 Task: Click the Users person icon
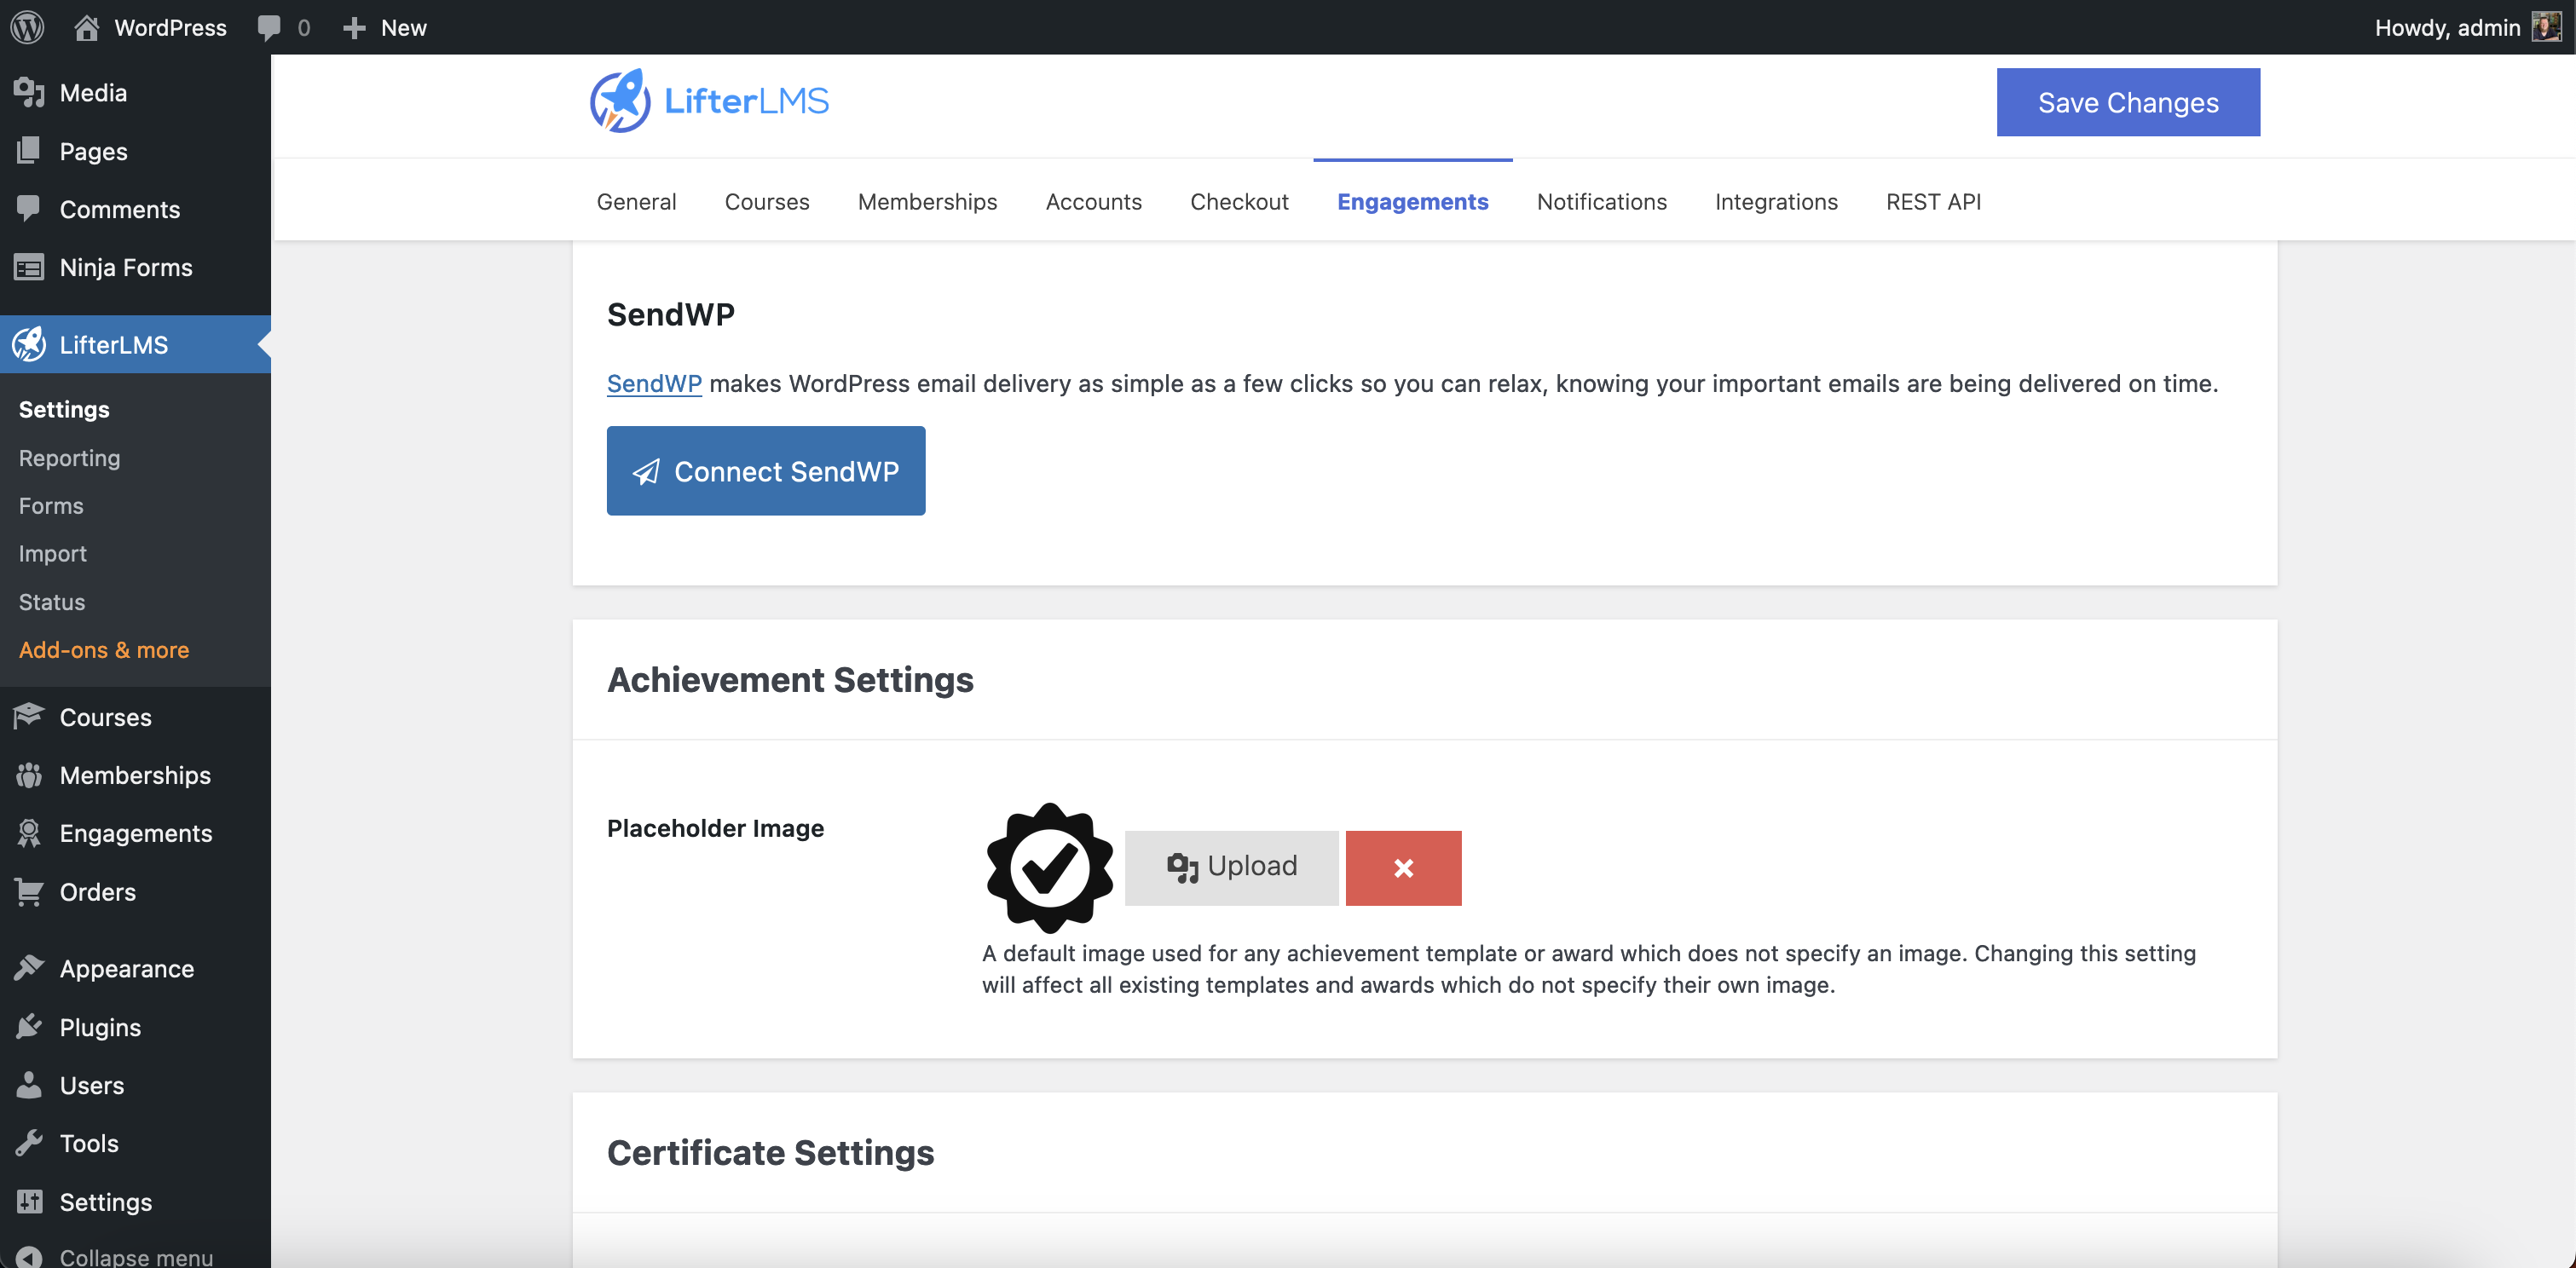point(29,1084)
